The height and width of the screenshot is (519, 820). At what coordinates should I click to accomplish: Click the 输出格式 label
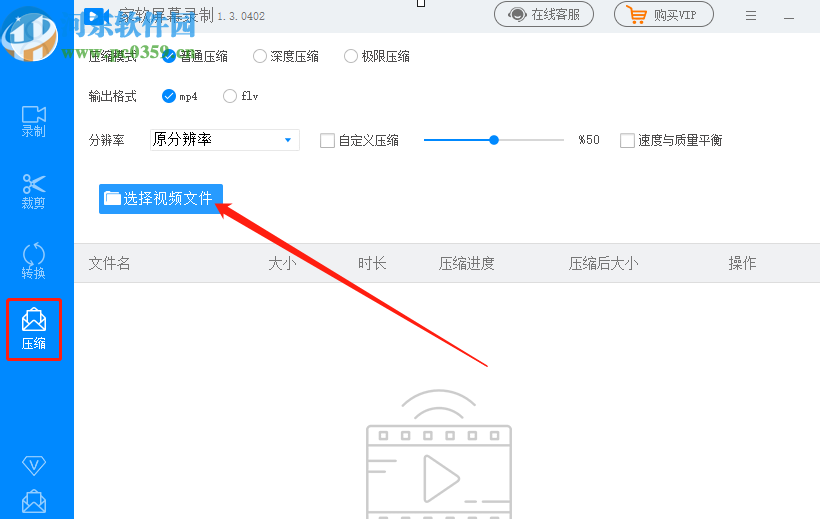click(x=112, y=96)
